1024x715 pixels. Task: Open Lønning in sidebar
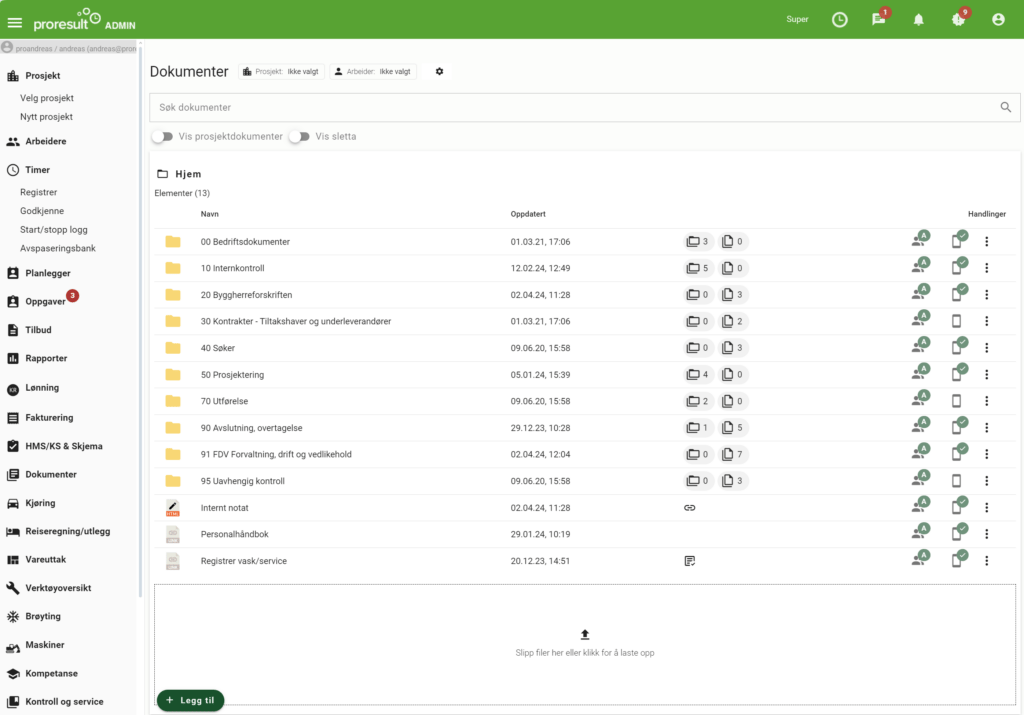click(42, 387)
